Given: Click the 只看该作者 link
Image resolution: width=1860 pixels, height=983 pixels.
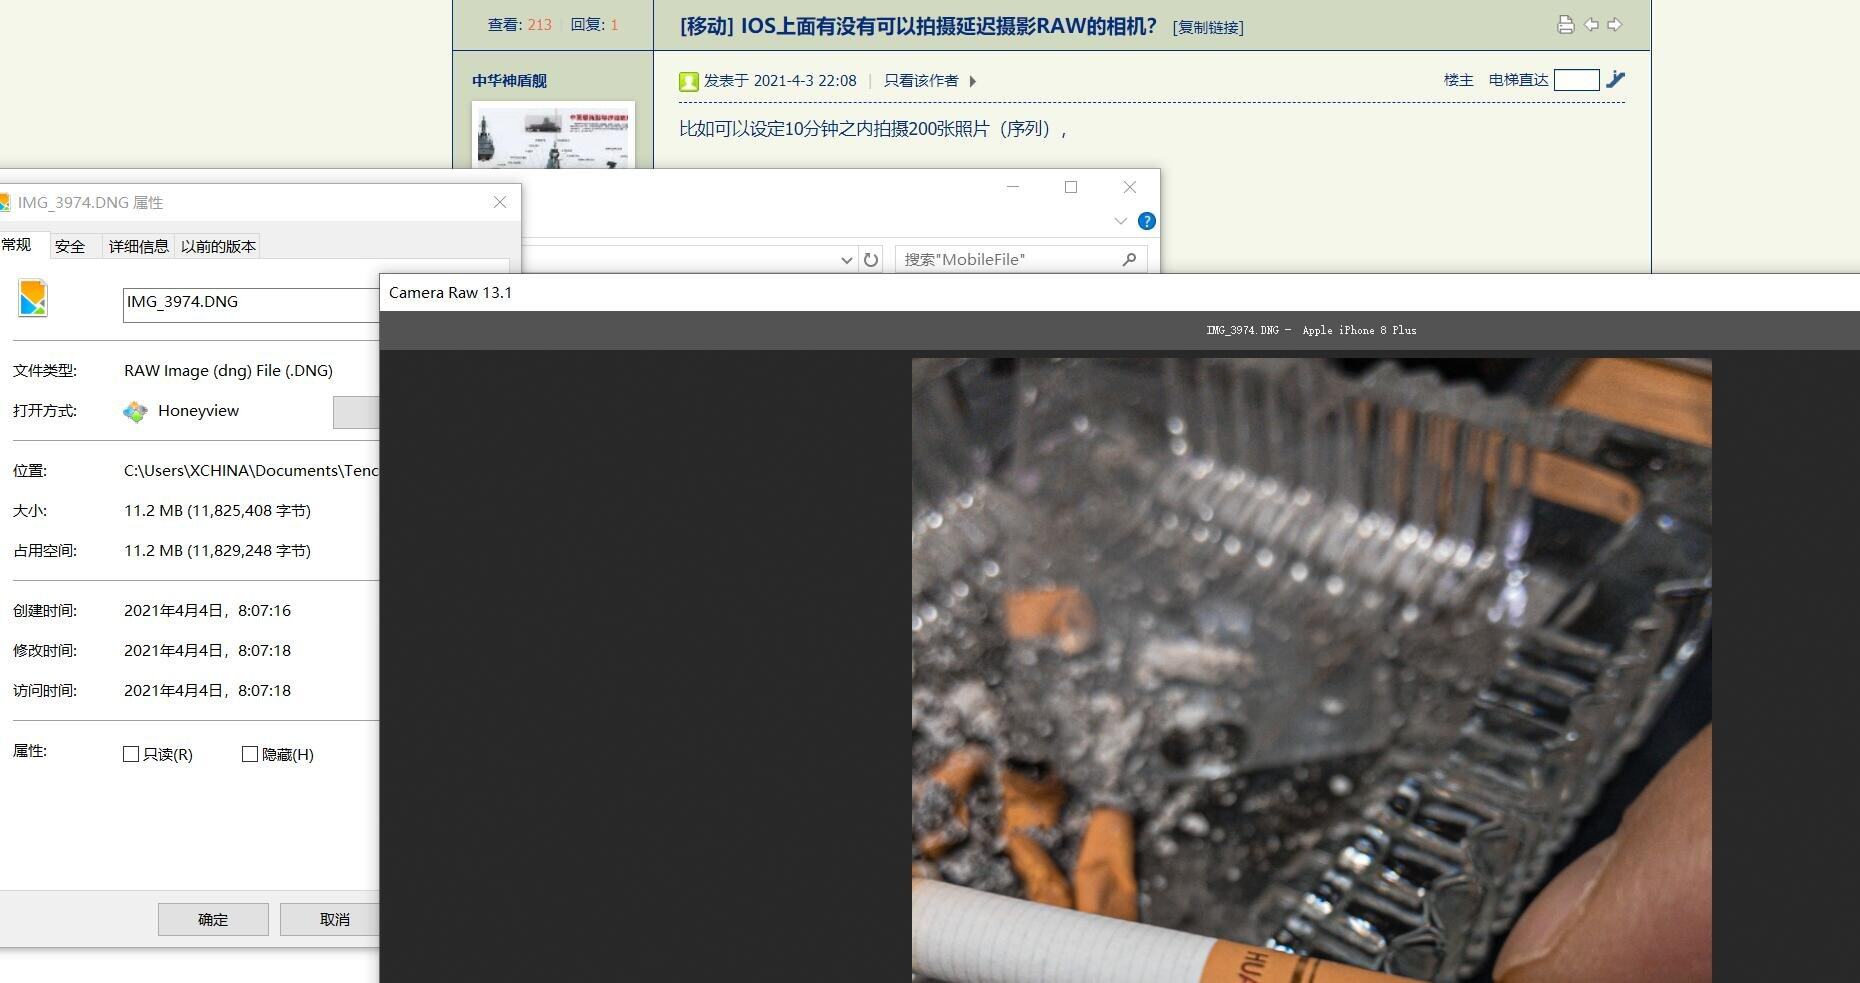Looking at the screenshot, I should (921, 81).
